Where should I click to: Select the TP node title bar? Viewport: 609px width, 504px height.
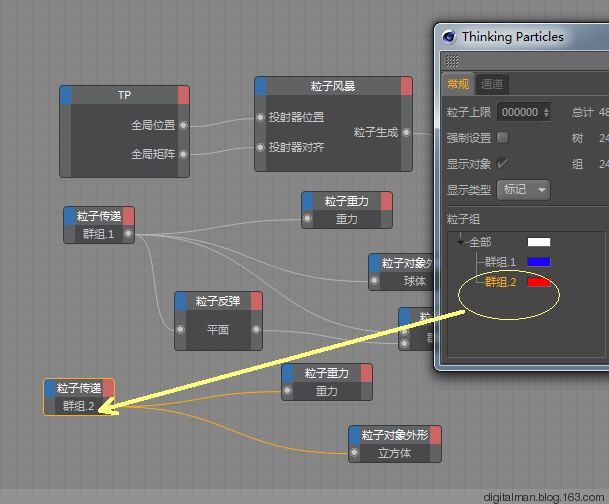125,95
